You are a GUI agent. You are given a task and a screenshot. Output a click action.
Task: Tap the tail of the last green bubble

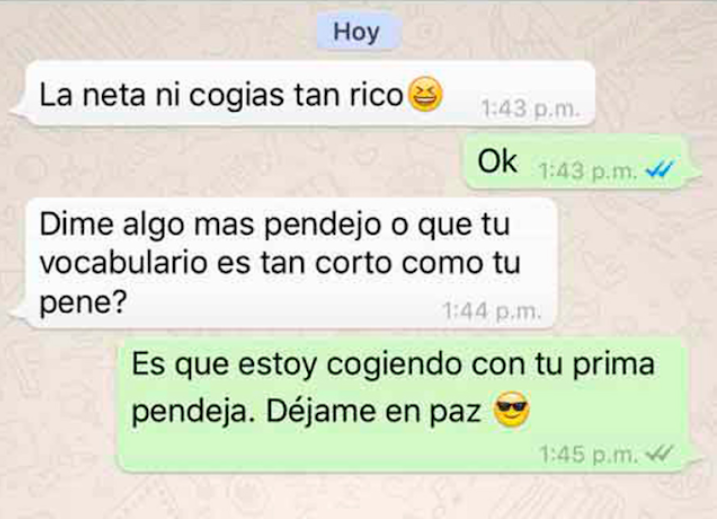click(x=695, y=458)
